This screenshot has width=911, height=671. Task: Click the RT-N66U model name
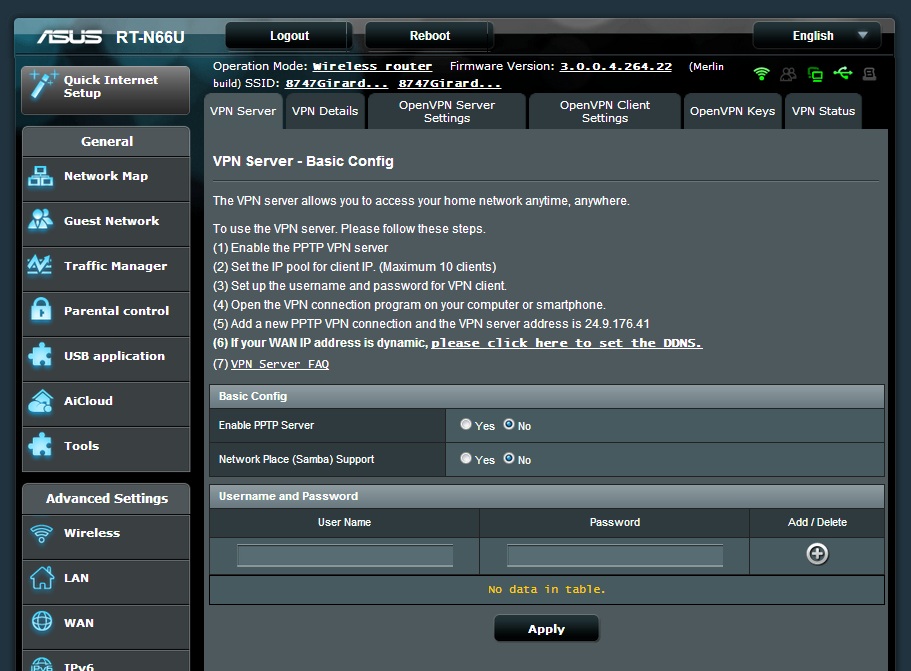[150, 37]
